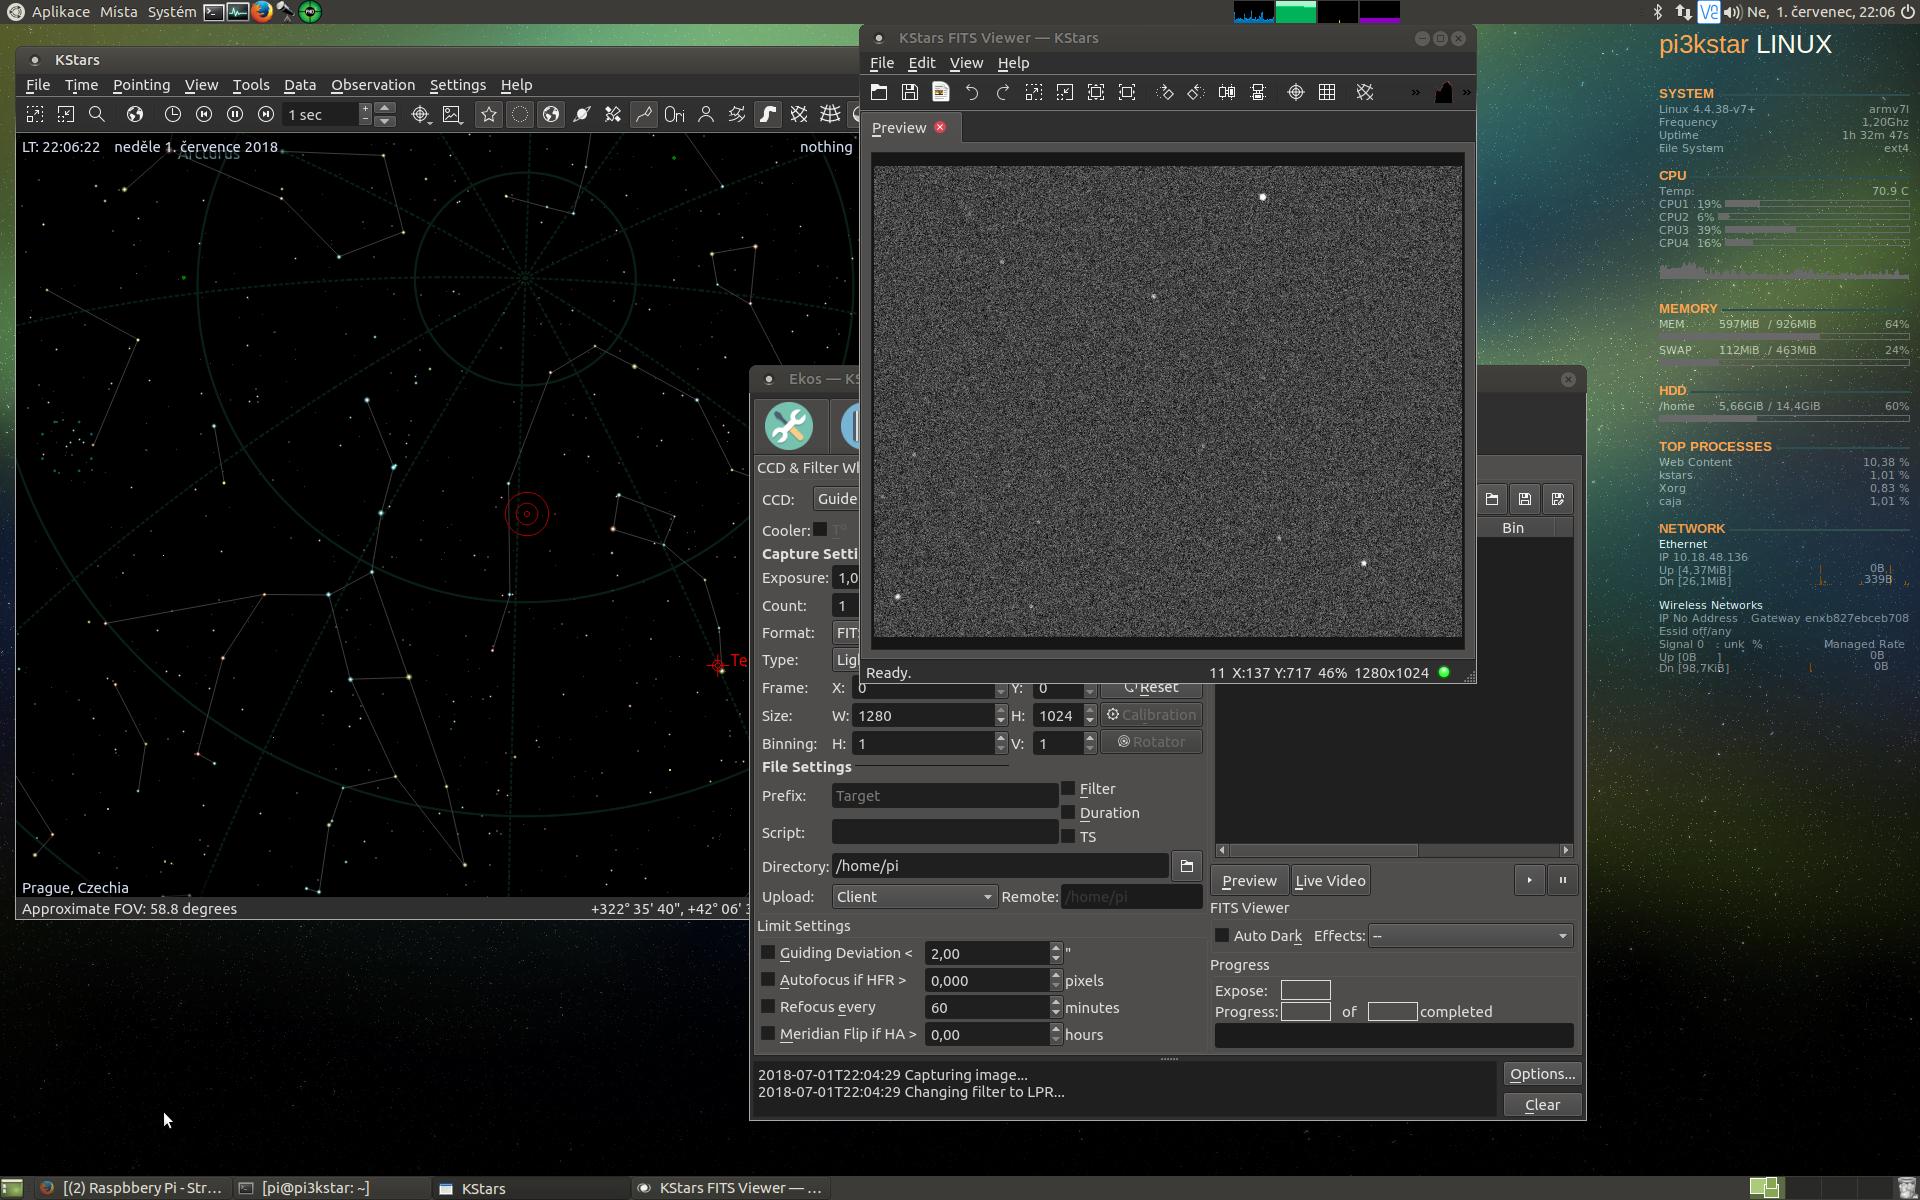
Task: Expand FITS Viewer toolbar overflow chevron
Action: pyautogui.click(x=1415, y=93)
